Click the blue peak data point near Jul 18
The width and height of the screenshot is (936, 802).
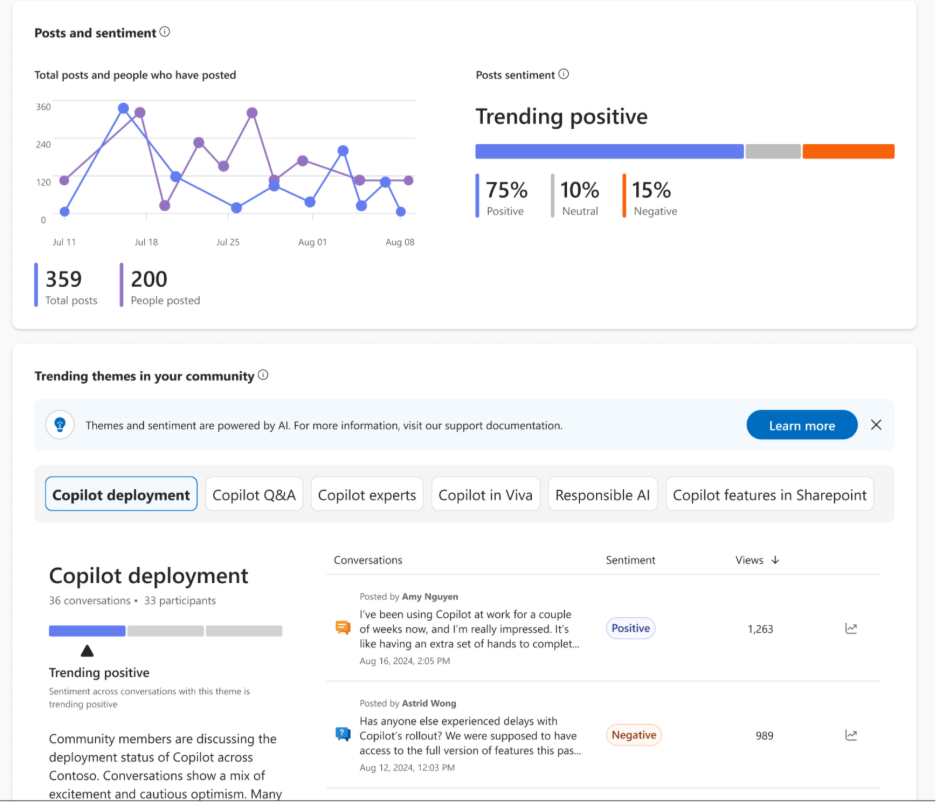123,108
